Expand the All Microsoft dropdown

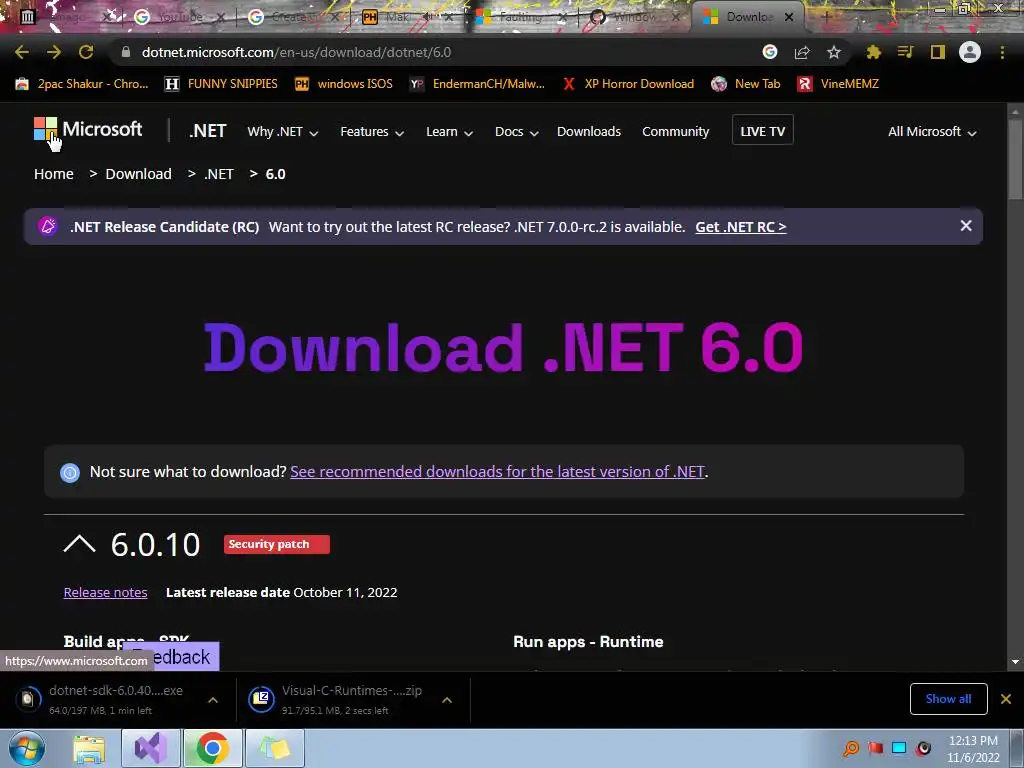(x=933, y=132)
